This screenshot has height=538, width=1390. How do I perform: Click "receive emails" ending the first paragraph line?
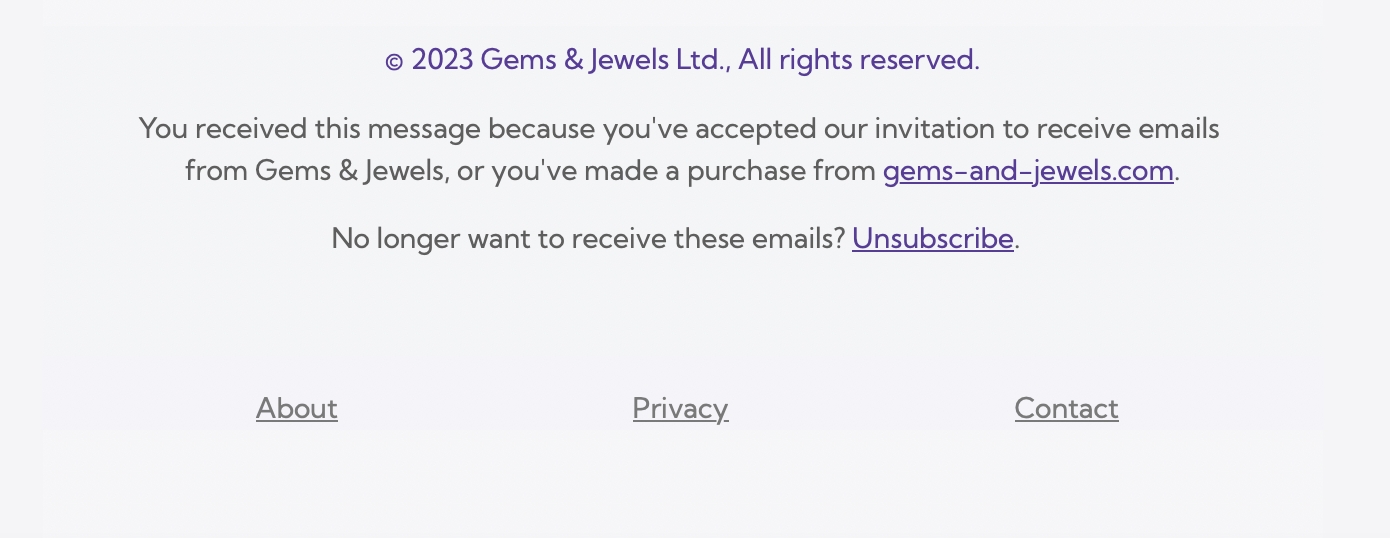click(1128, 129)
